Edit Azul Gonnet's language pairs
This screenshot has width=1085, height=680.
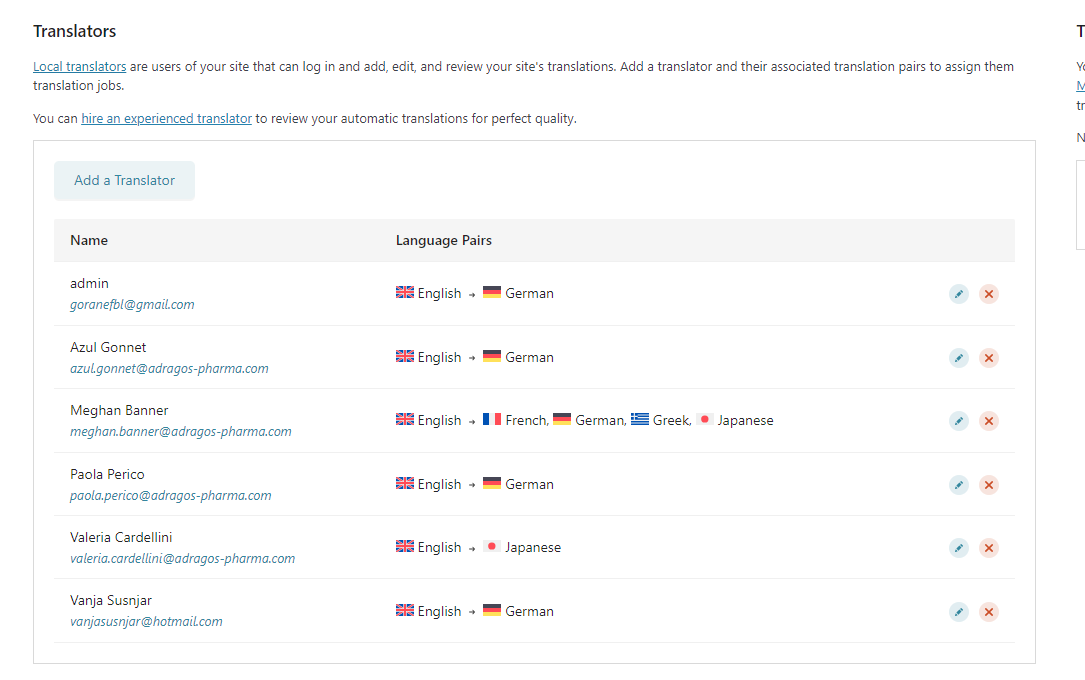(x=959, y=357)
